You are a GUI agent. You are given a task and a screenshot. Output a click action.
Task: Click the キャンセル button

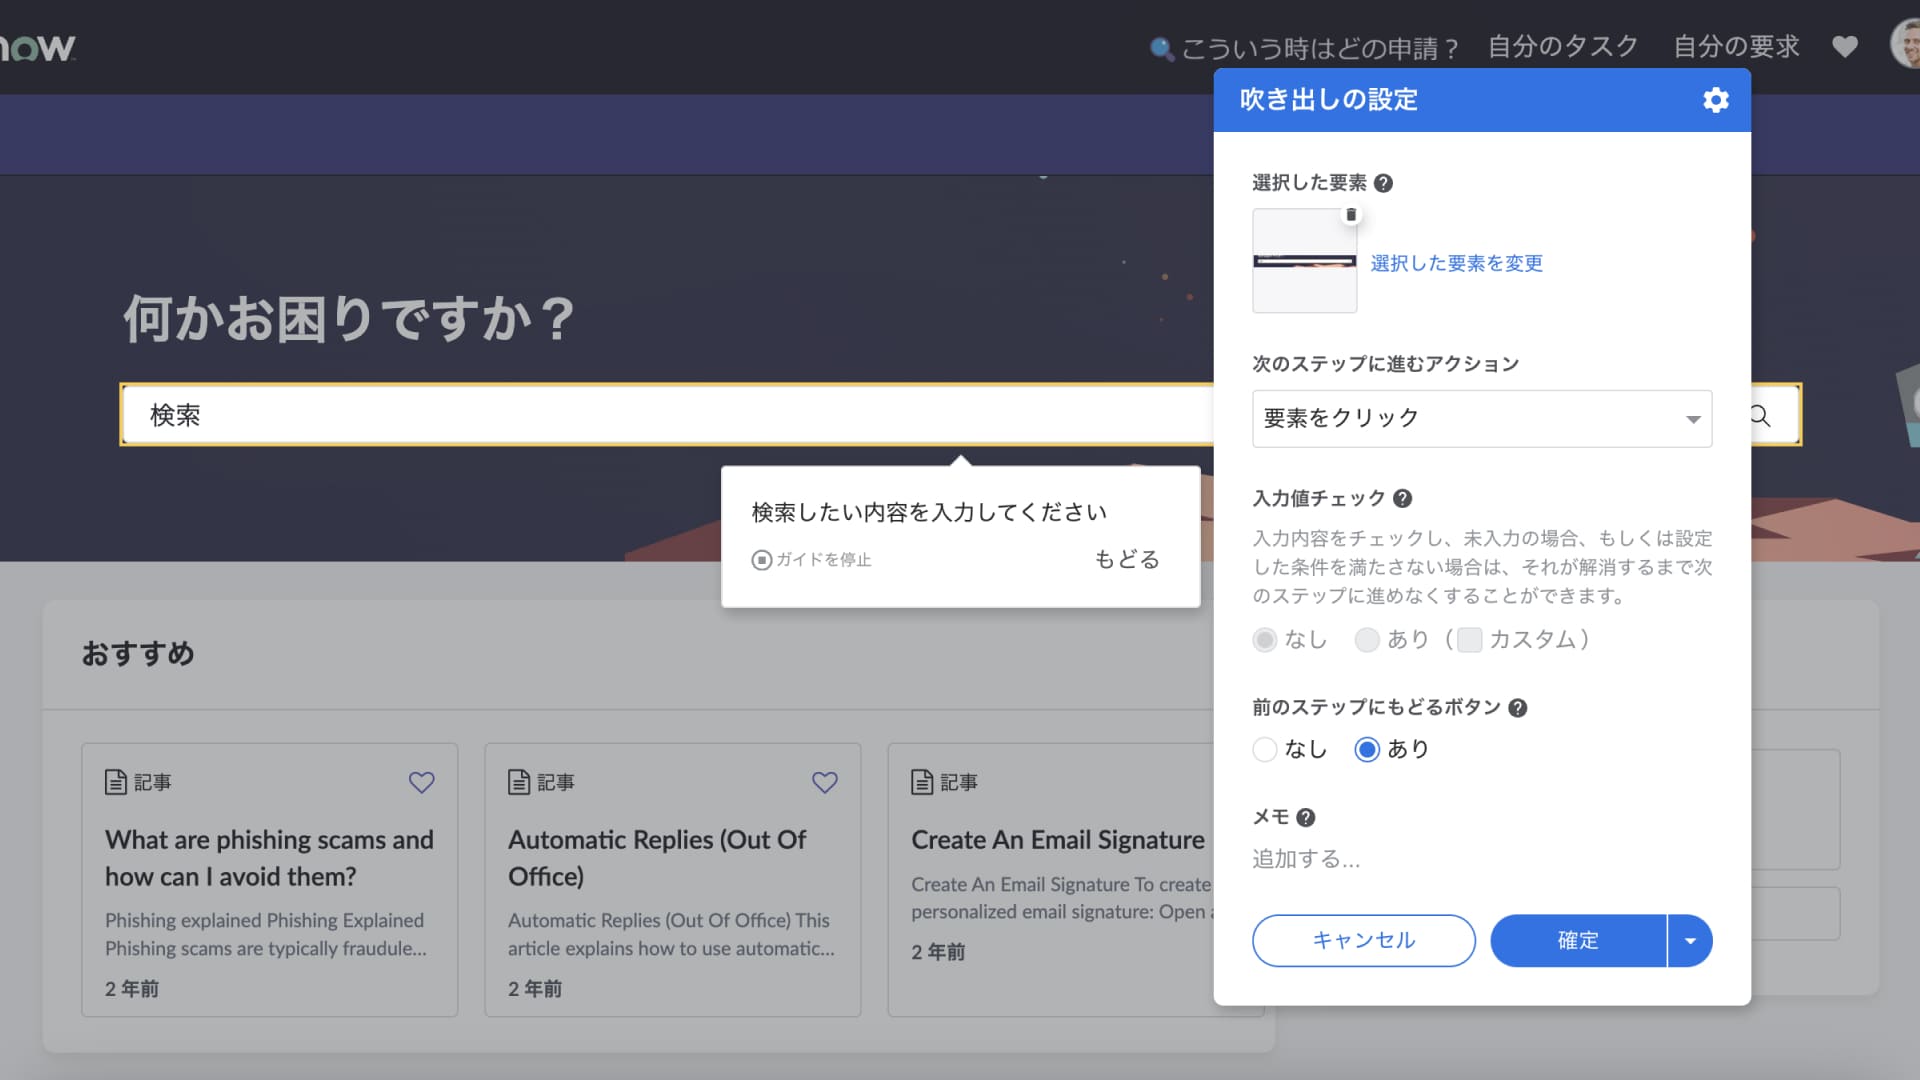point(1363,941)
